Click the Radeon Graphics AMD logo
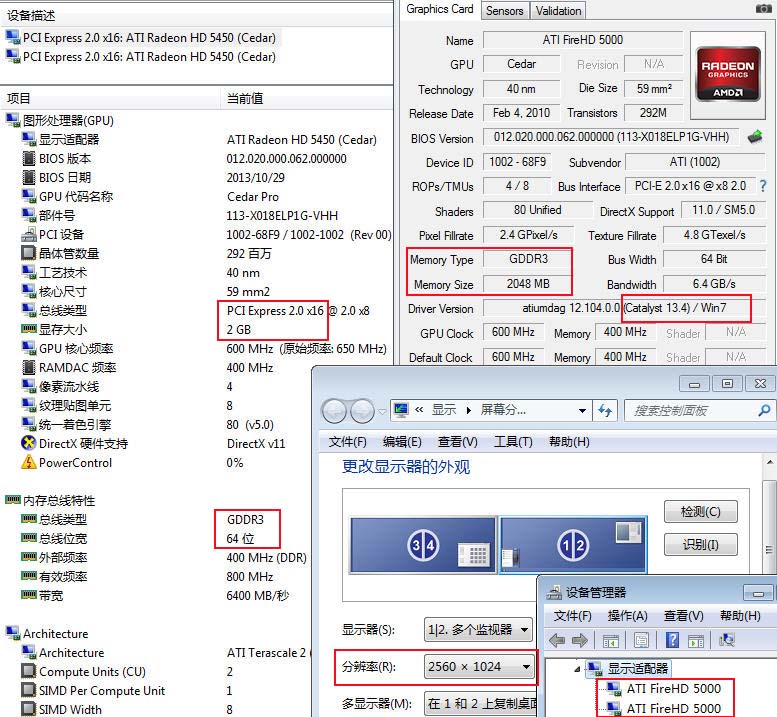 click(x=727, y=74)
